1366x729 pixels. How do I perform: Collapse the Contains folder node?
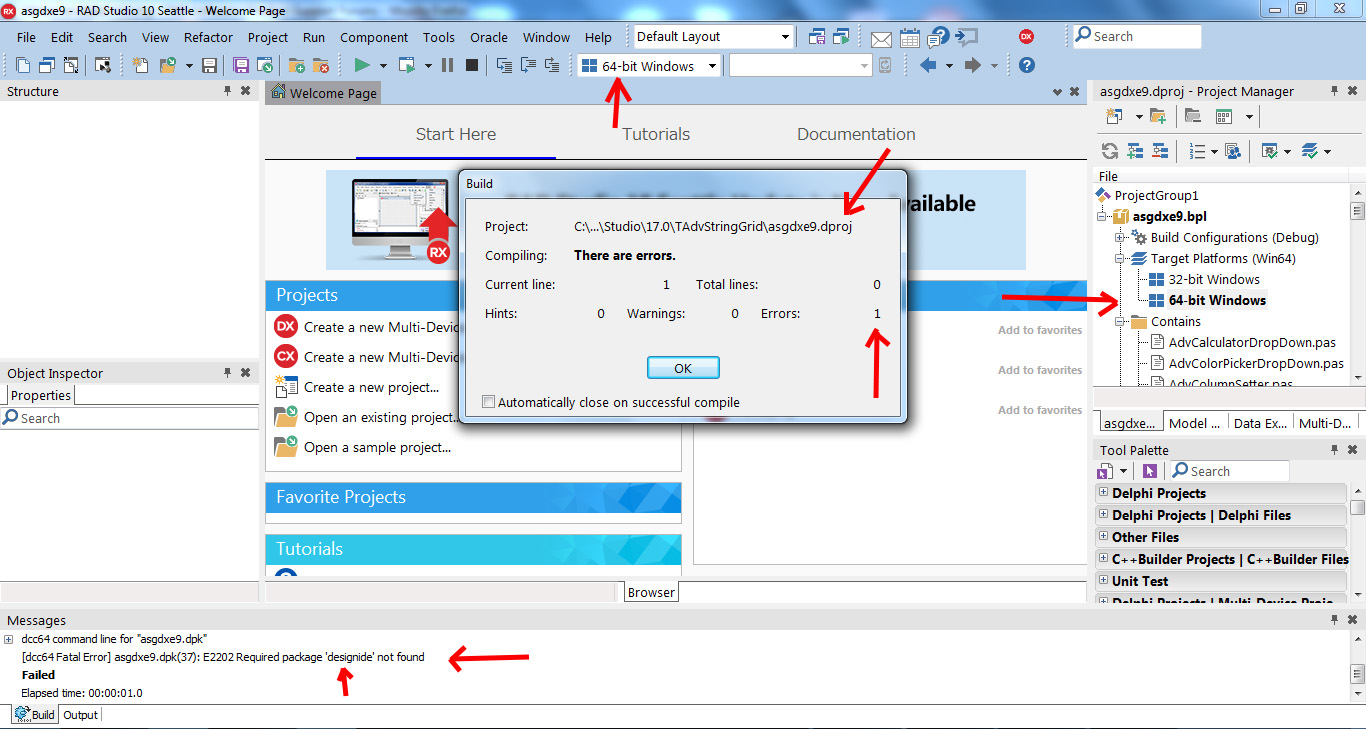coord(1120,322)
